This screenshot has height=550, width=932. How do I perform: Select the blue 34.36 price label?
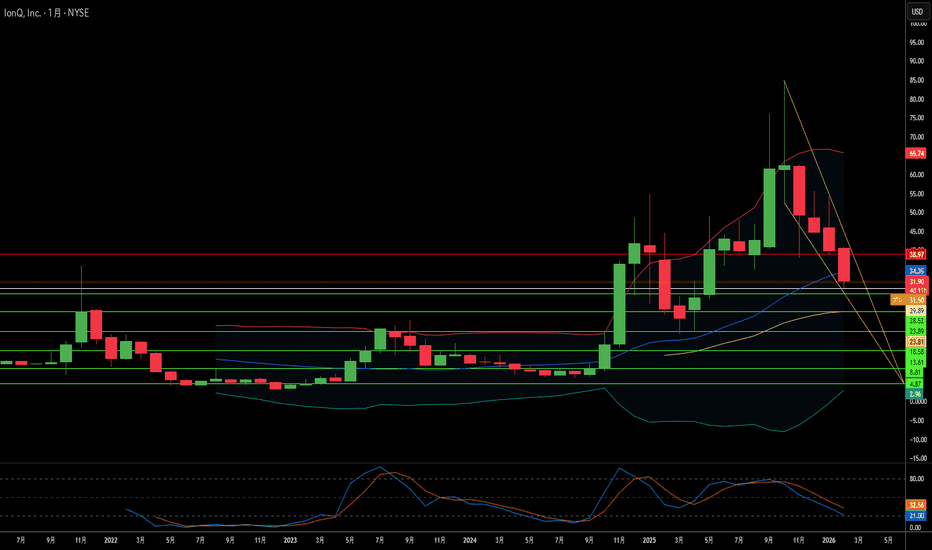915,270
